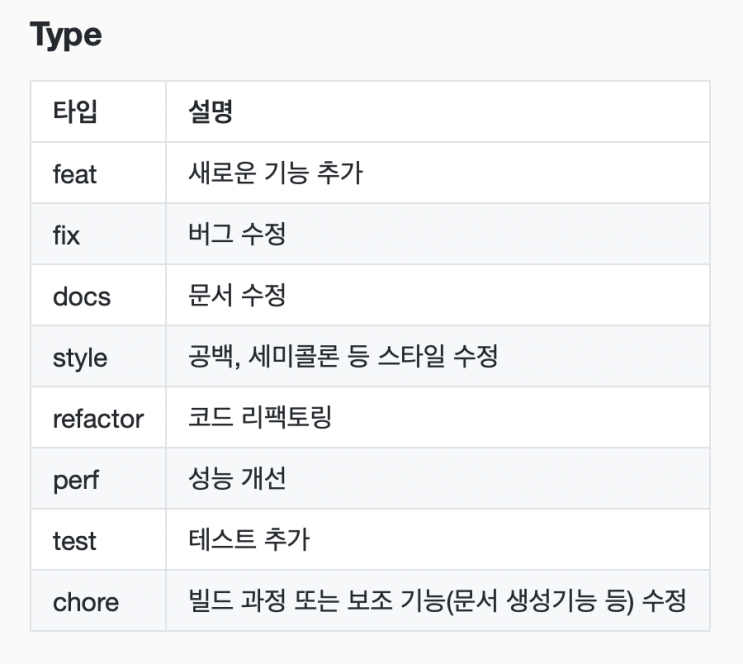
Task: Click the '문서 수정' description
Action: (237, 295)
